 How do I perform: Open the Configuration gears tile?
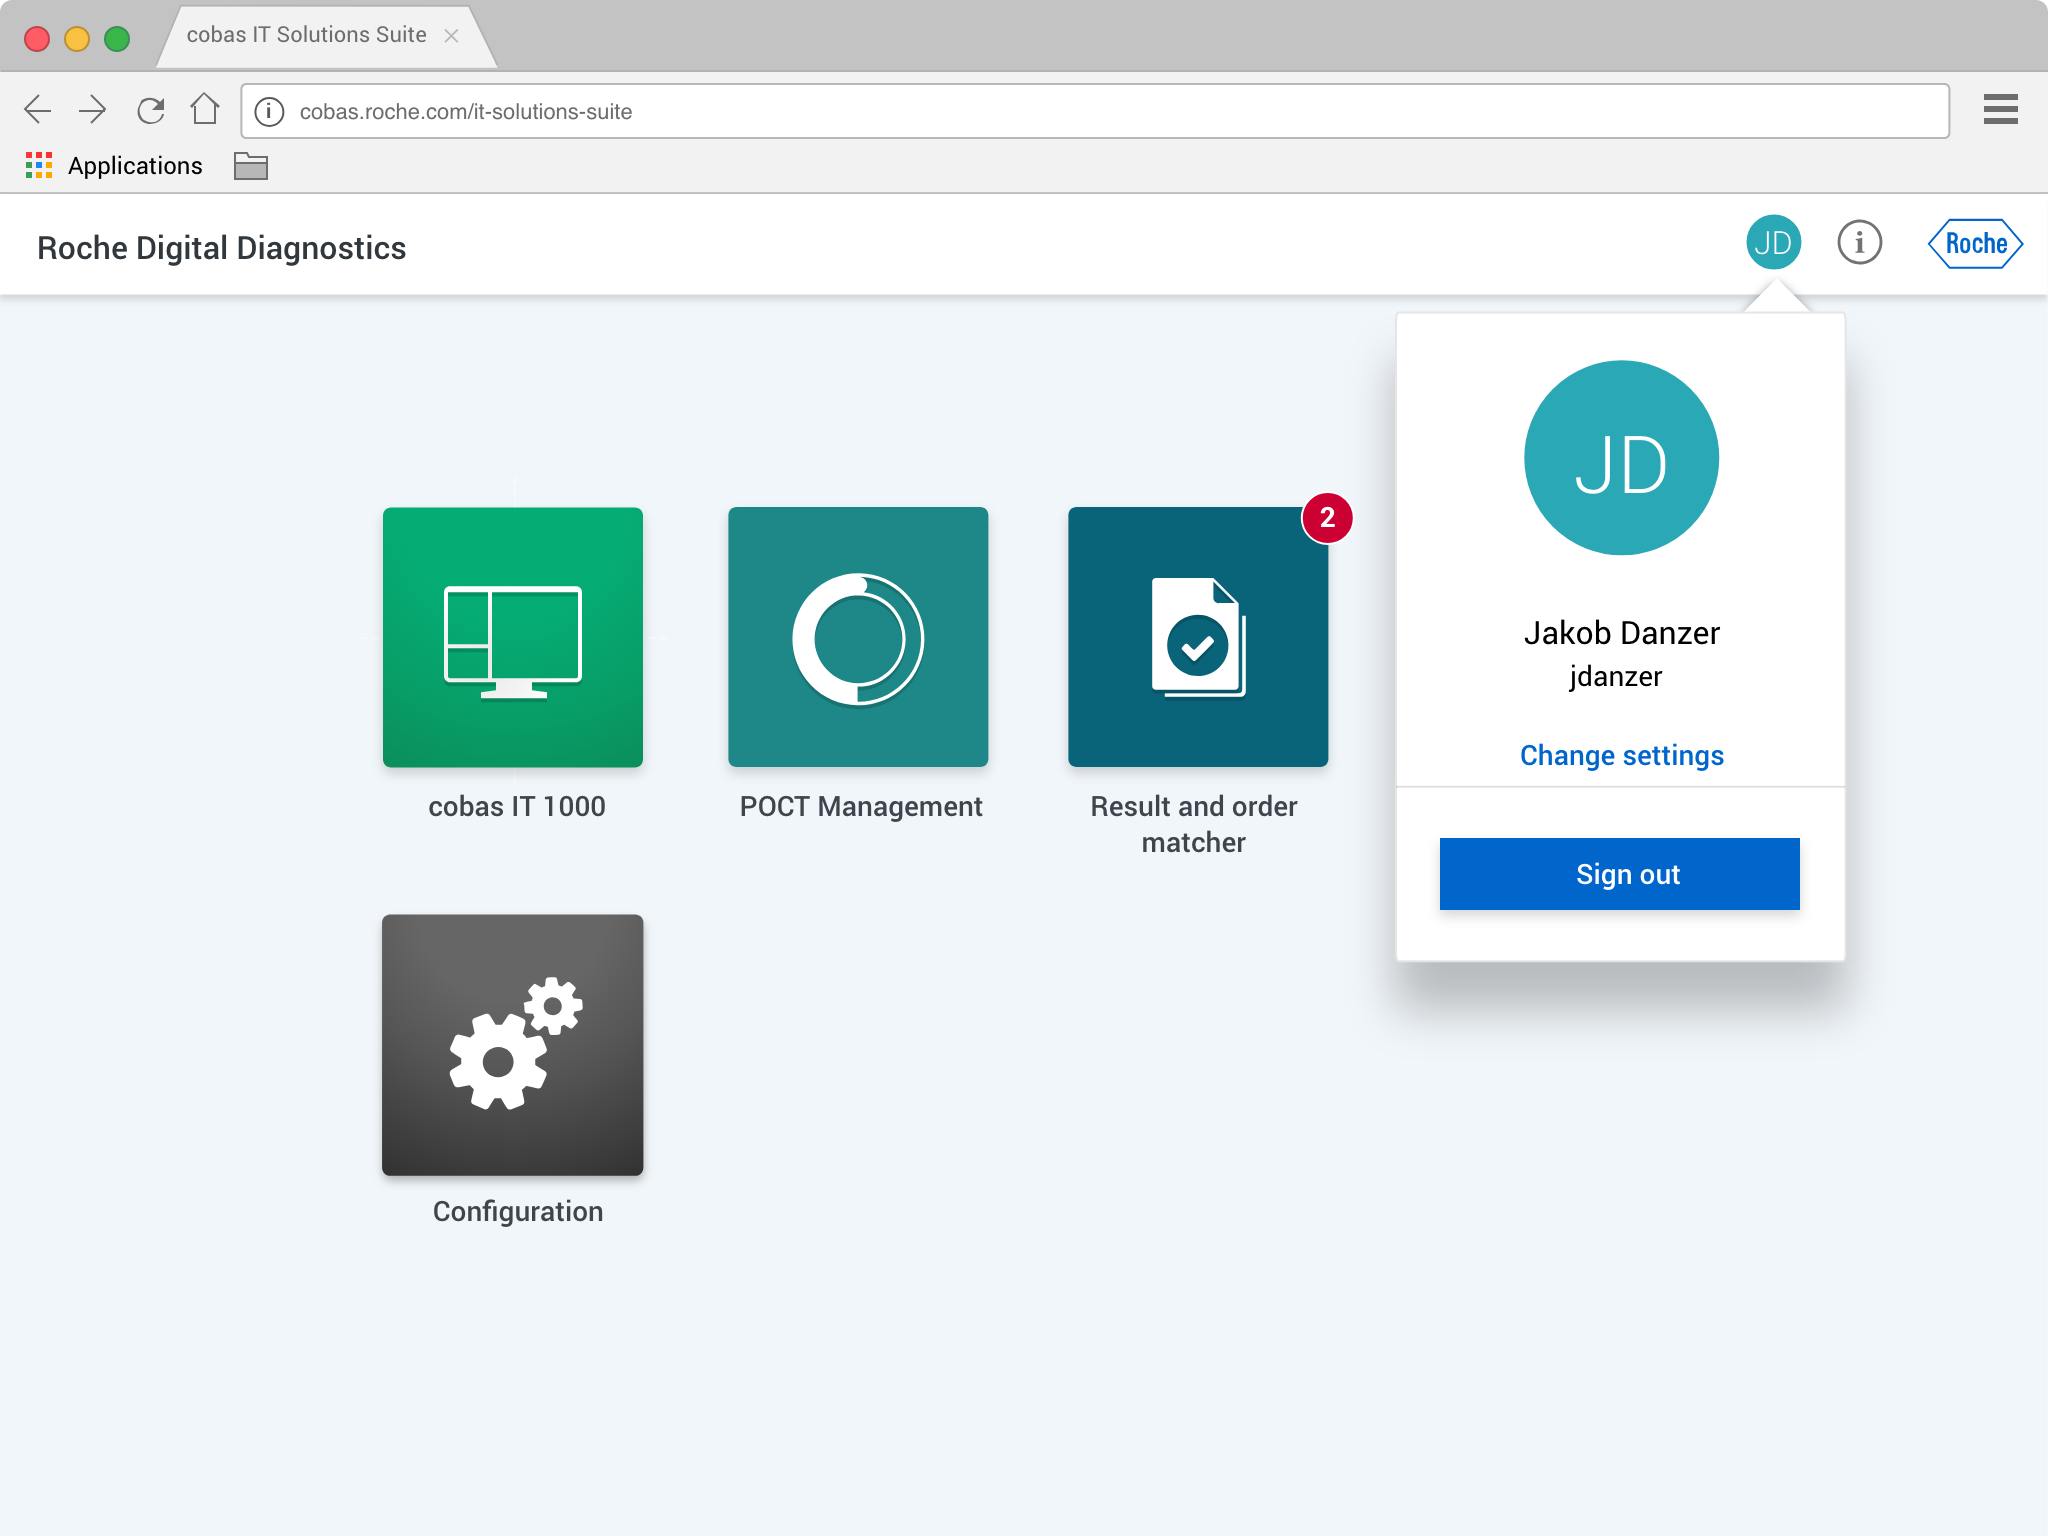click(x=512, y=1044)
